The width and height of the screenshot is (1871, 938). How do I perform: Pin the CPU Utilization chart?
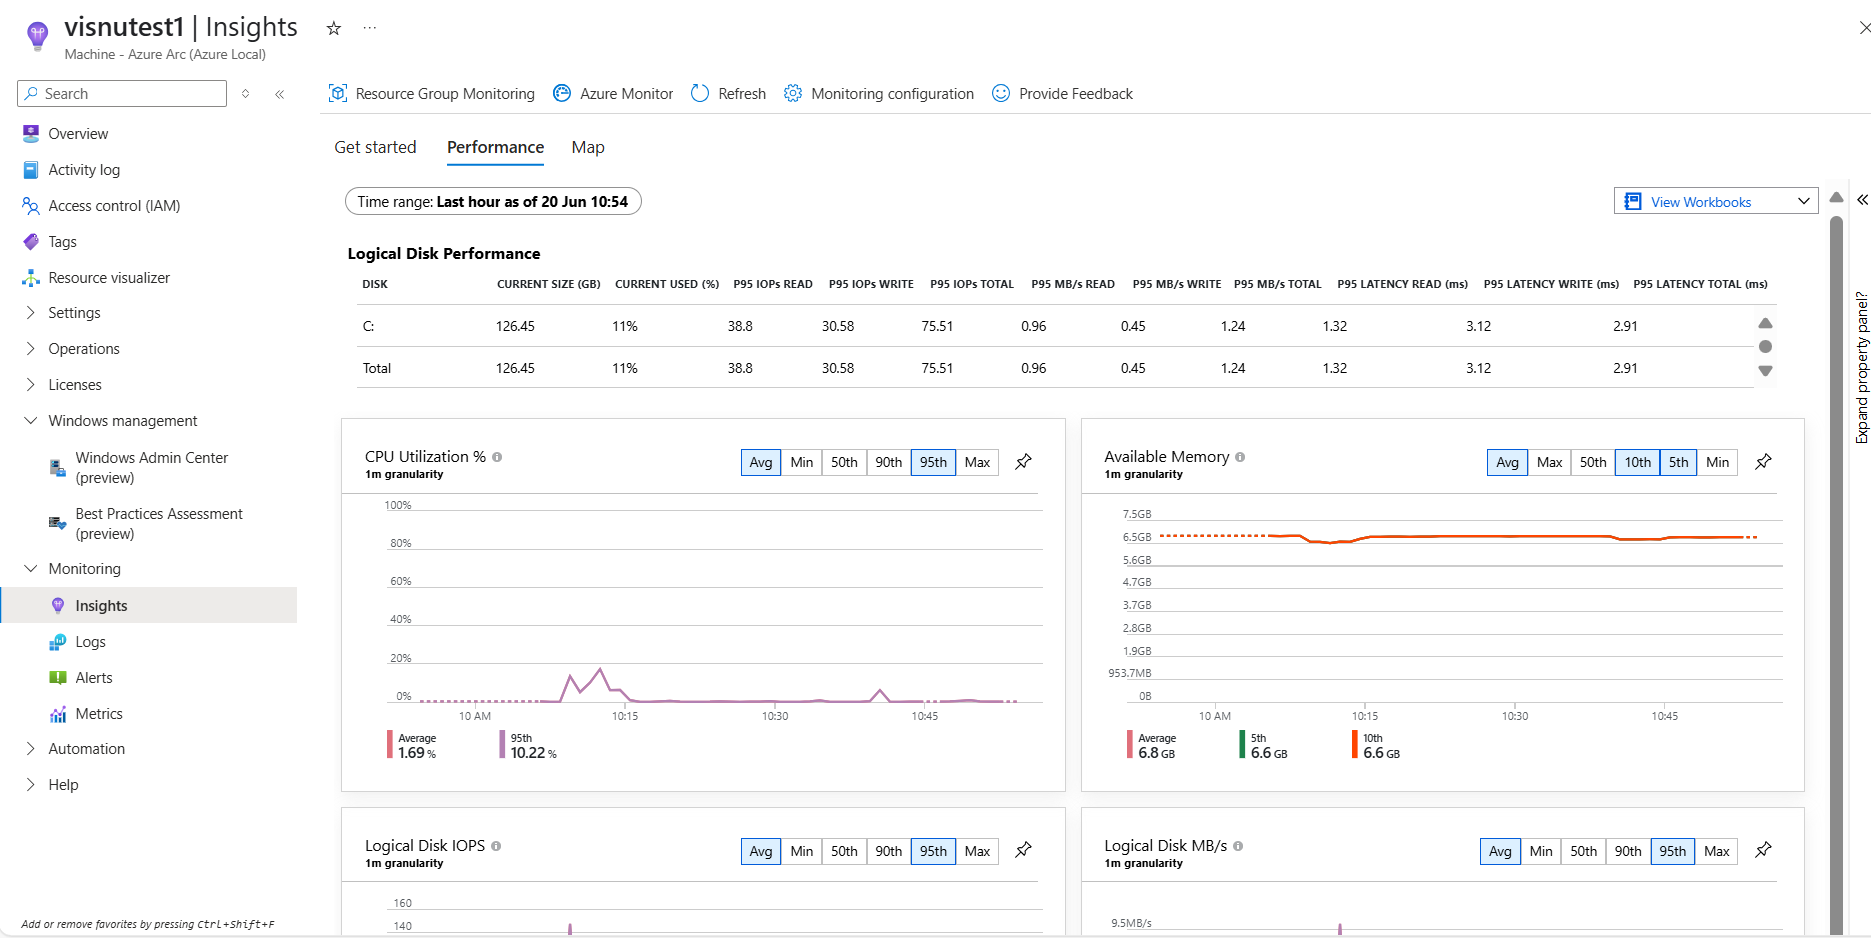(x=1024, y=462)
